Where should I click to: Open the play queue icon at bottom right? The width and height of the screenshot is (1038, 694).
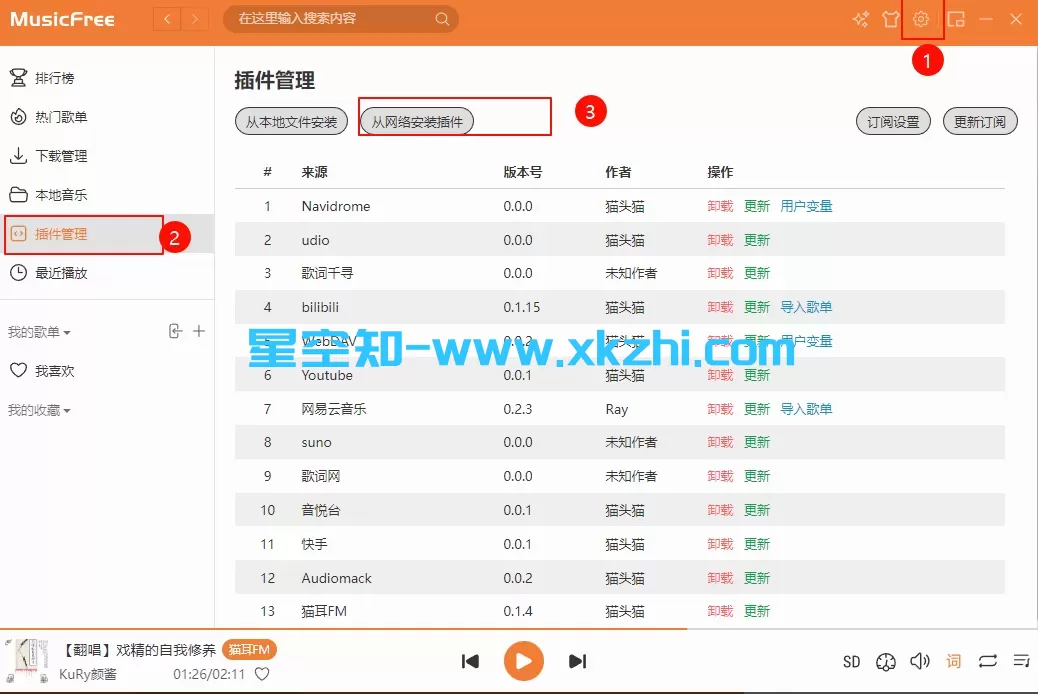point(1021,661)
